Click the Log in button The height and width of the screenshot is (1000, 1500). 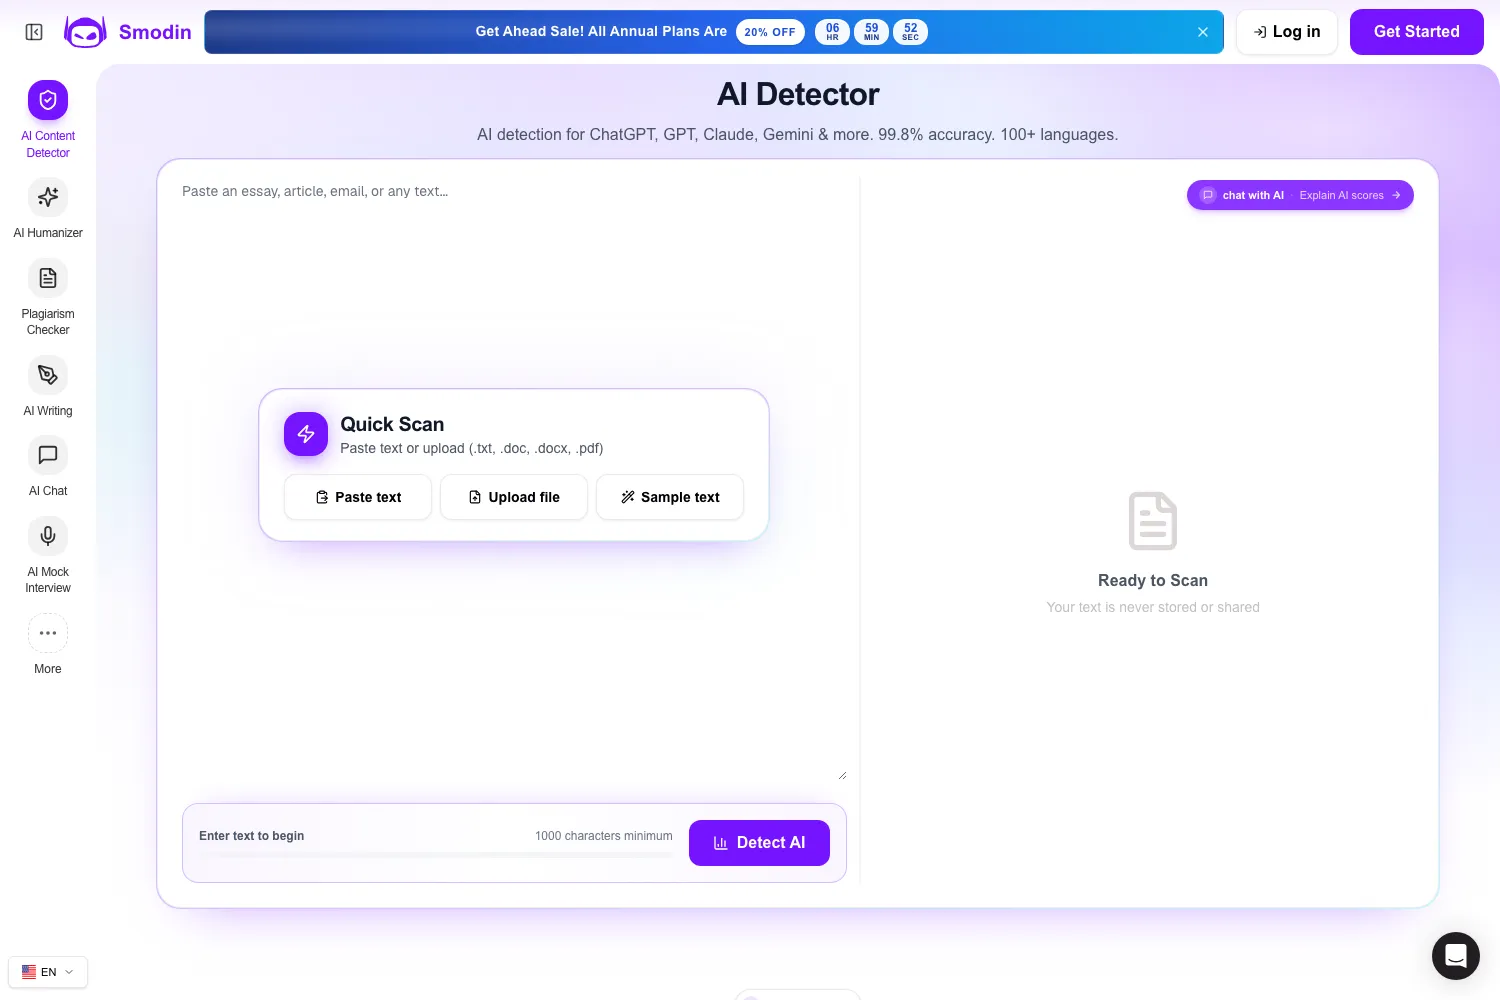(x=1287, y=32)
